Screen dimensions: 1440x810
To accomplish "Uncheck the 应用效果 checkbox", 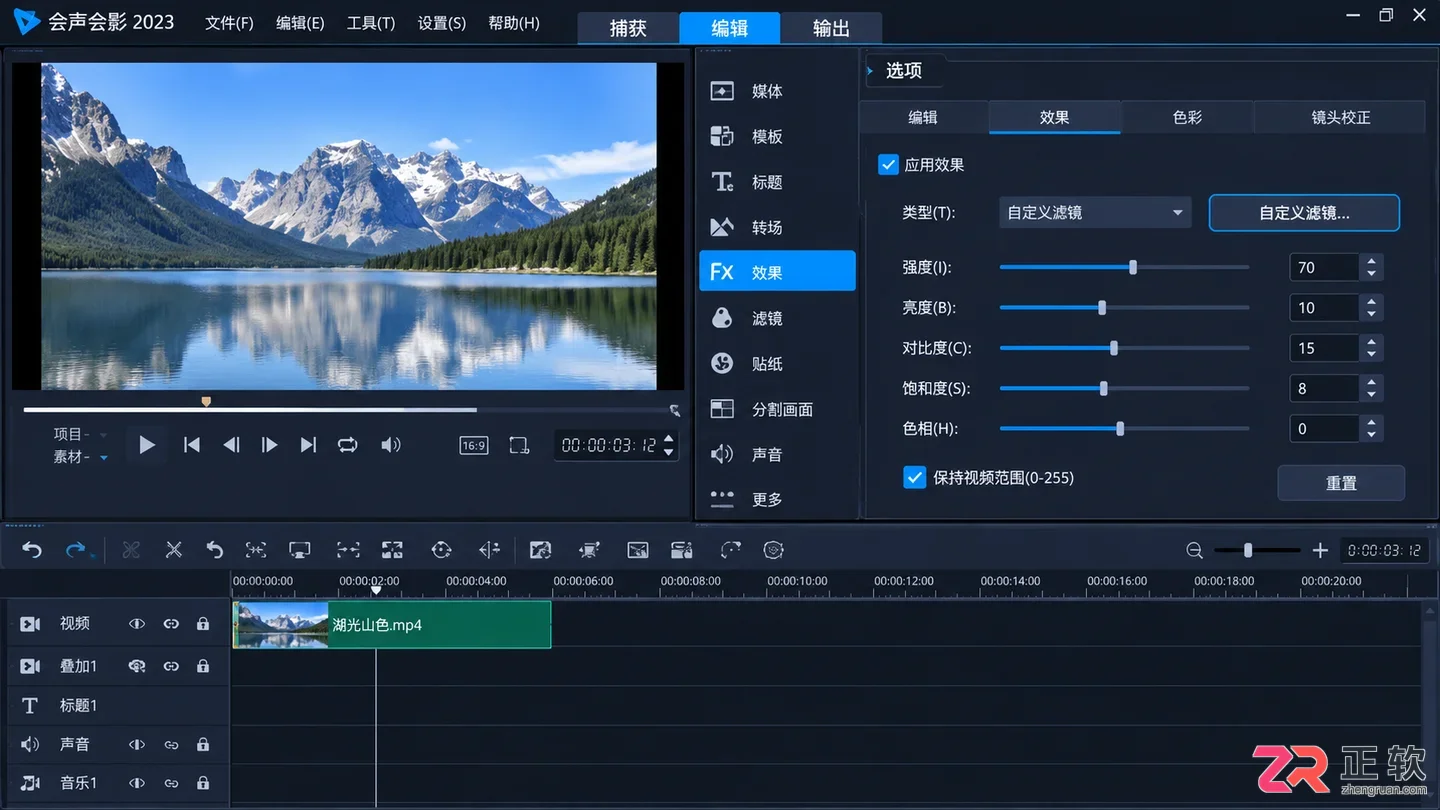I will click(x=888, y=165).
